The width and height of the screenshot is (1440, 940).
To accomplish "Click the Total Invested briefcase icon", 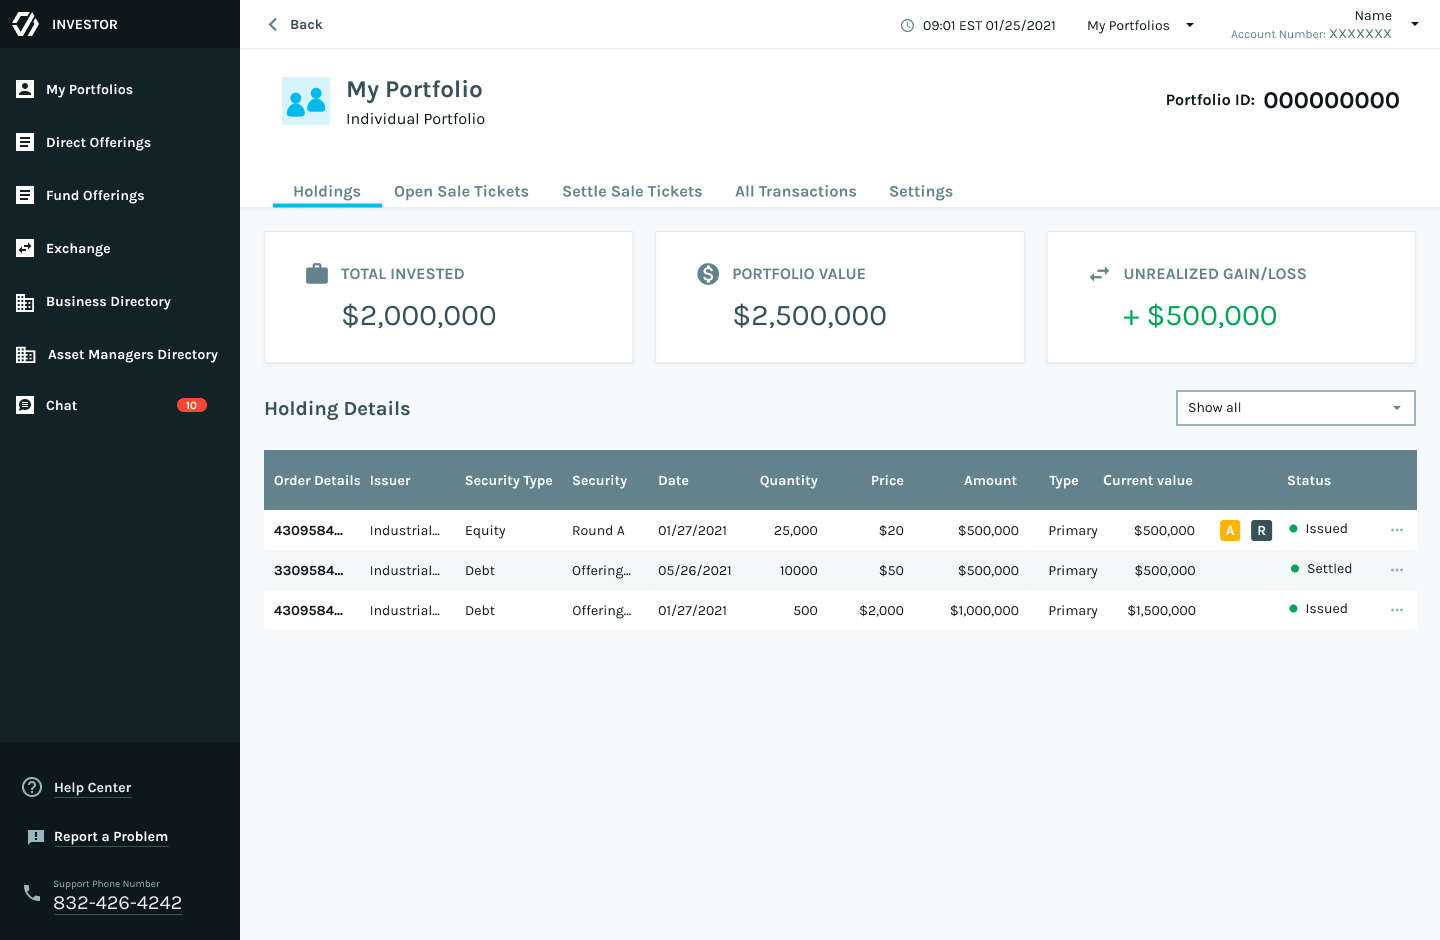I will click(x=317, y=273).
